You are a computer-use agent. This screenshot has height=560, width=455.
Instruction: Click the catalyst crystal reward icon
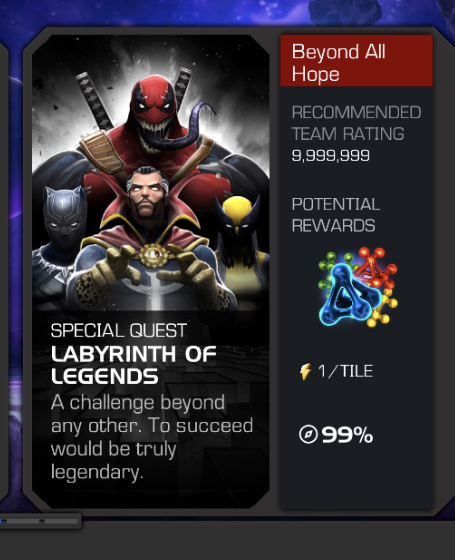point(358,286)
